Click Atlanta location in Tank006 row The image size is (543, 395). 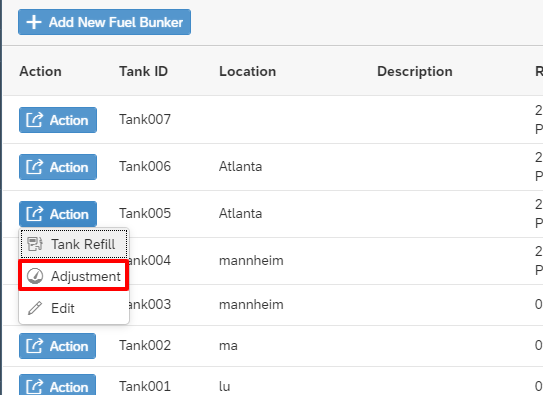[x=240, y=167]
